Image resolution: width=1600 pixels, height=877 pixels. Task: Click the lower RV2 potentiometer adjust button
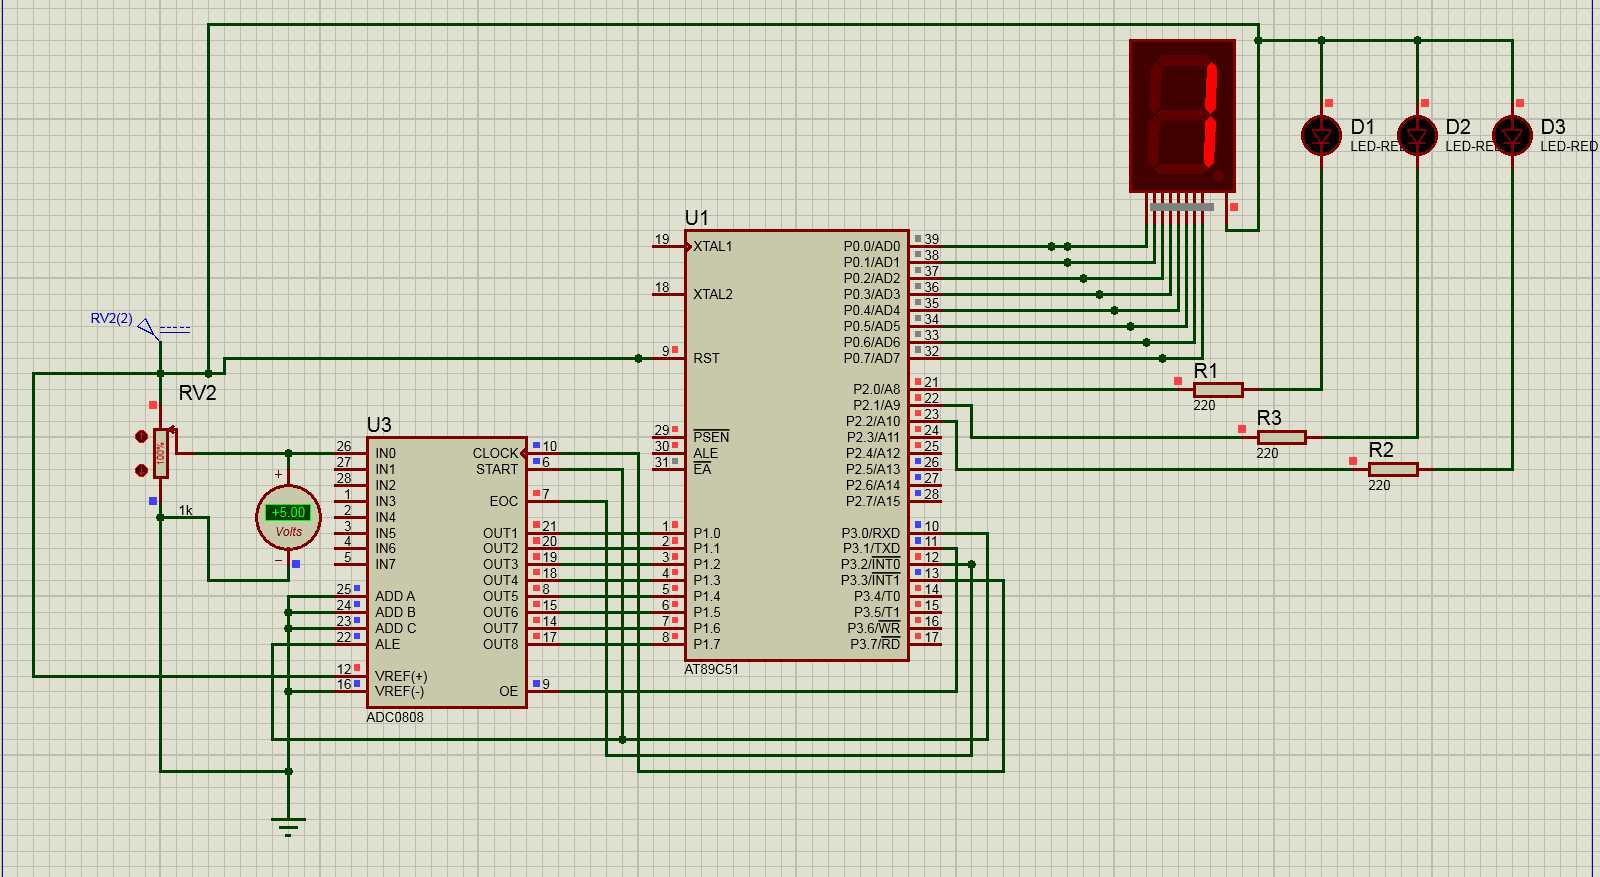click(141, 470)
